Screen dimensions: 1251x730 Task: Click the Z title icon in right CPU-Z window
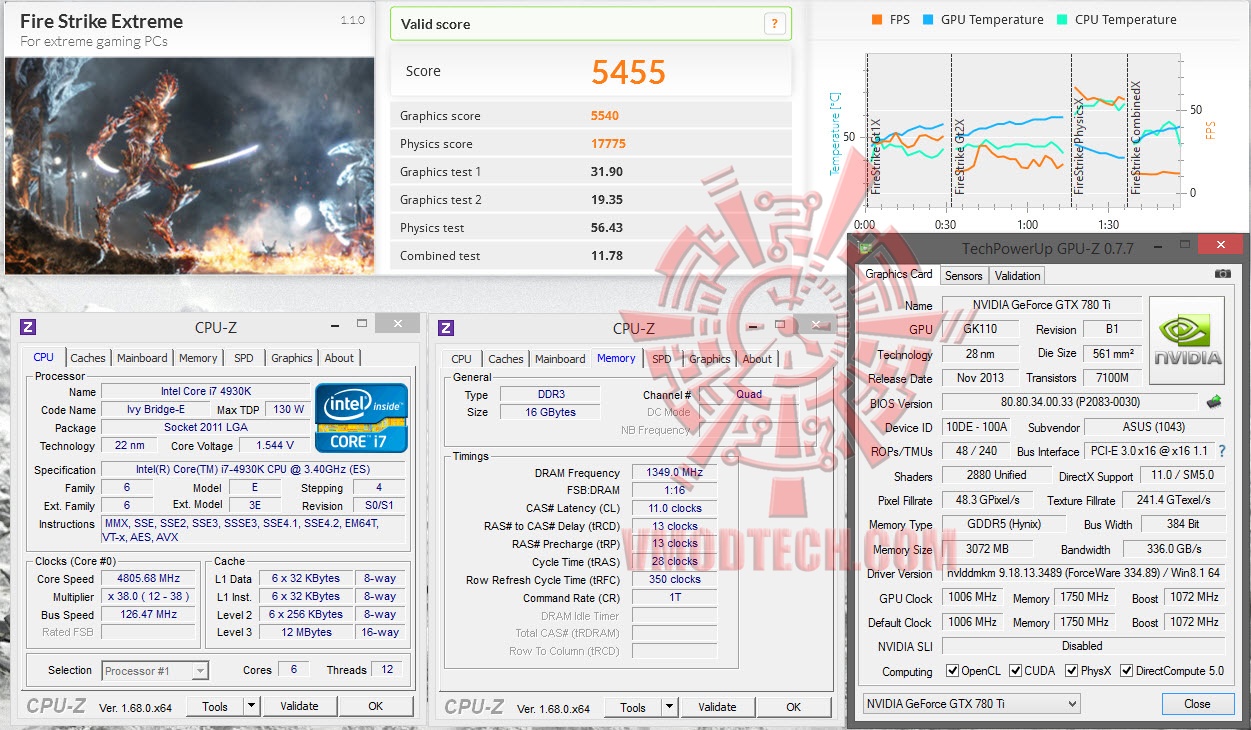(x=446, y=327)
